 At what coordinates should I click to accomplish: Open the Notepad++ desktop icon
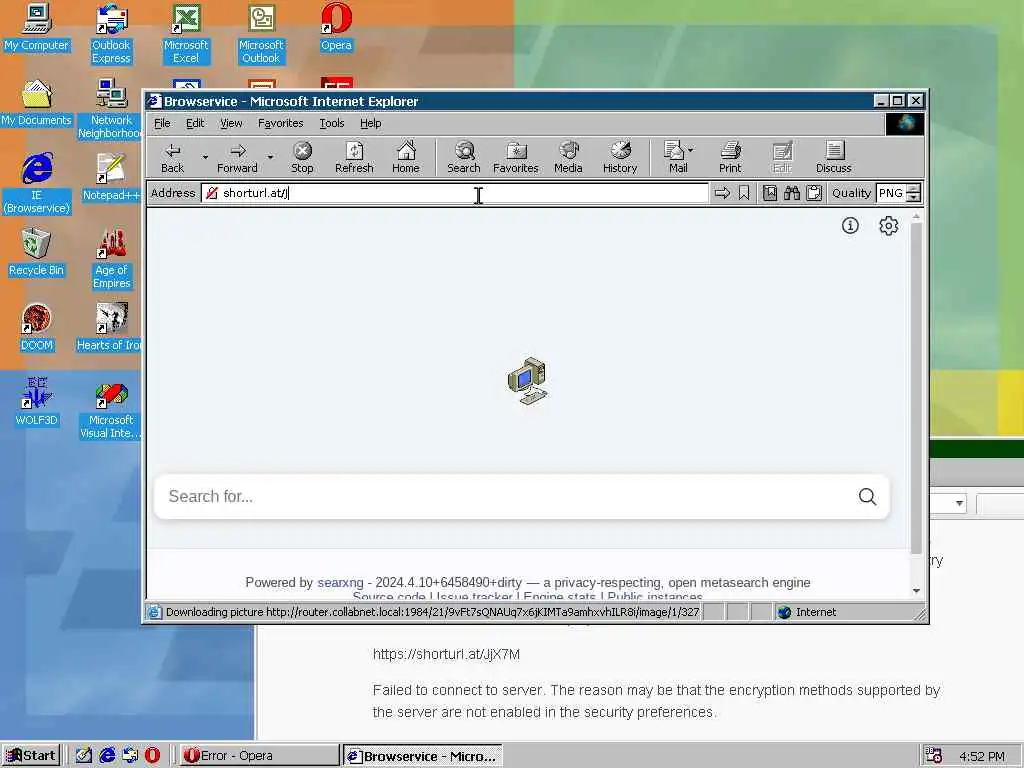(x=111, y=178)
